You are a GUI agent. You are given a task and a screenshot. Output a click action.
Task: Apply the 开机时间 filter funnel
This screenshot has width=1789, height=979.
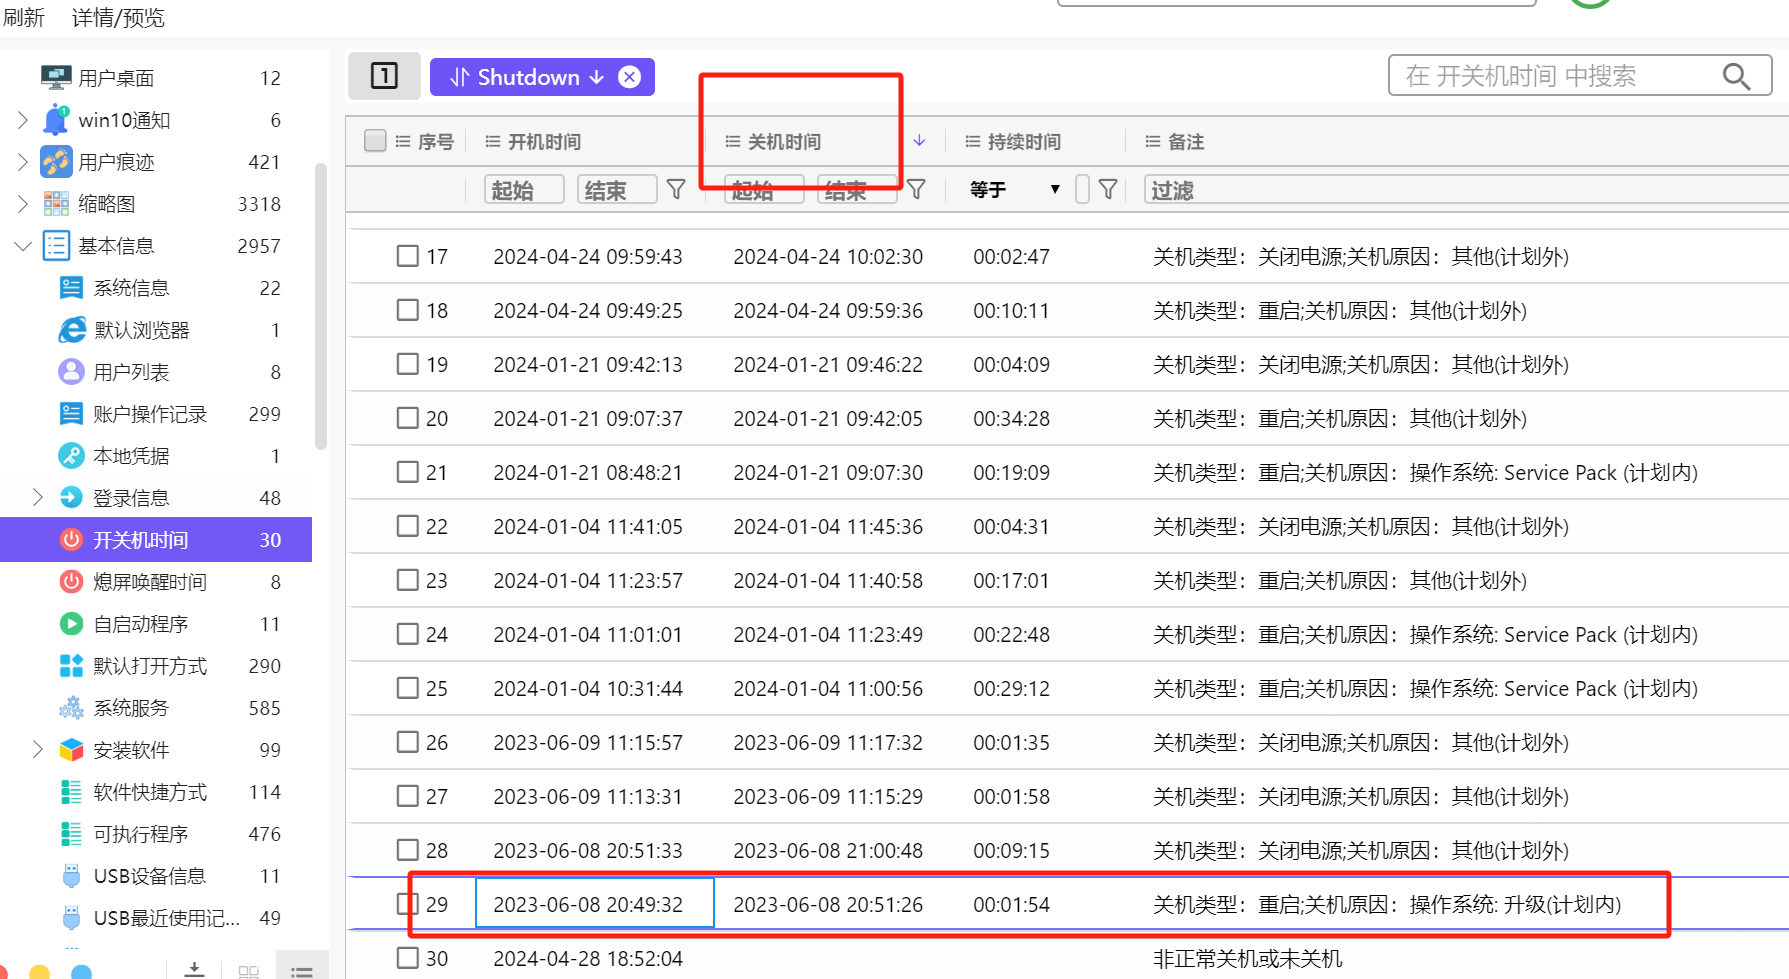tap(676, 189)
